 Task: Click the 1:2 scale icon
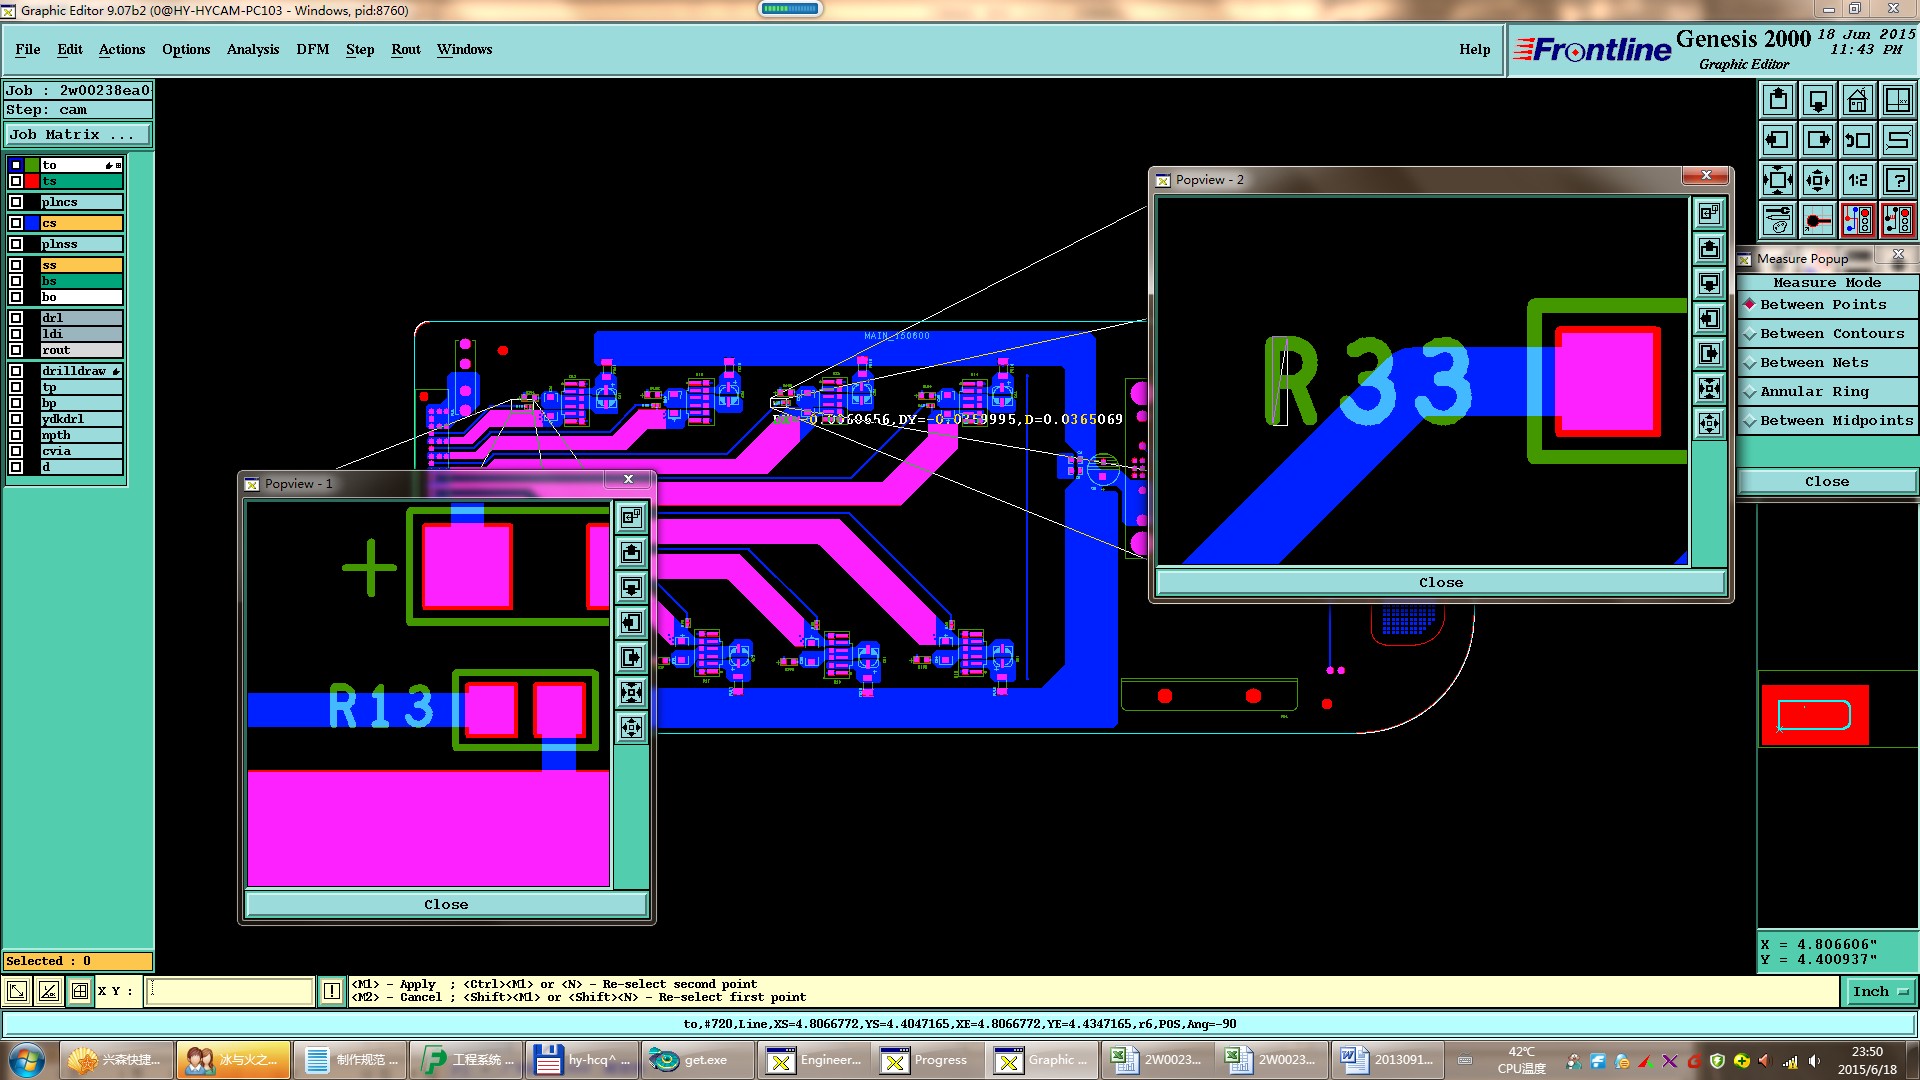tap(1858, 180)
